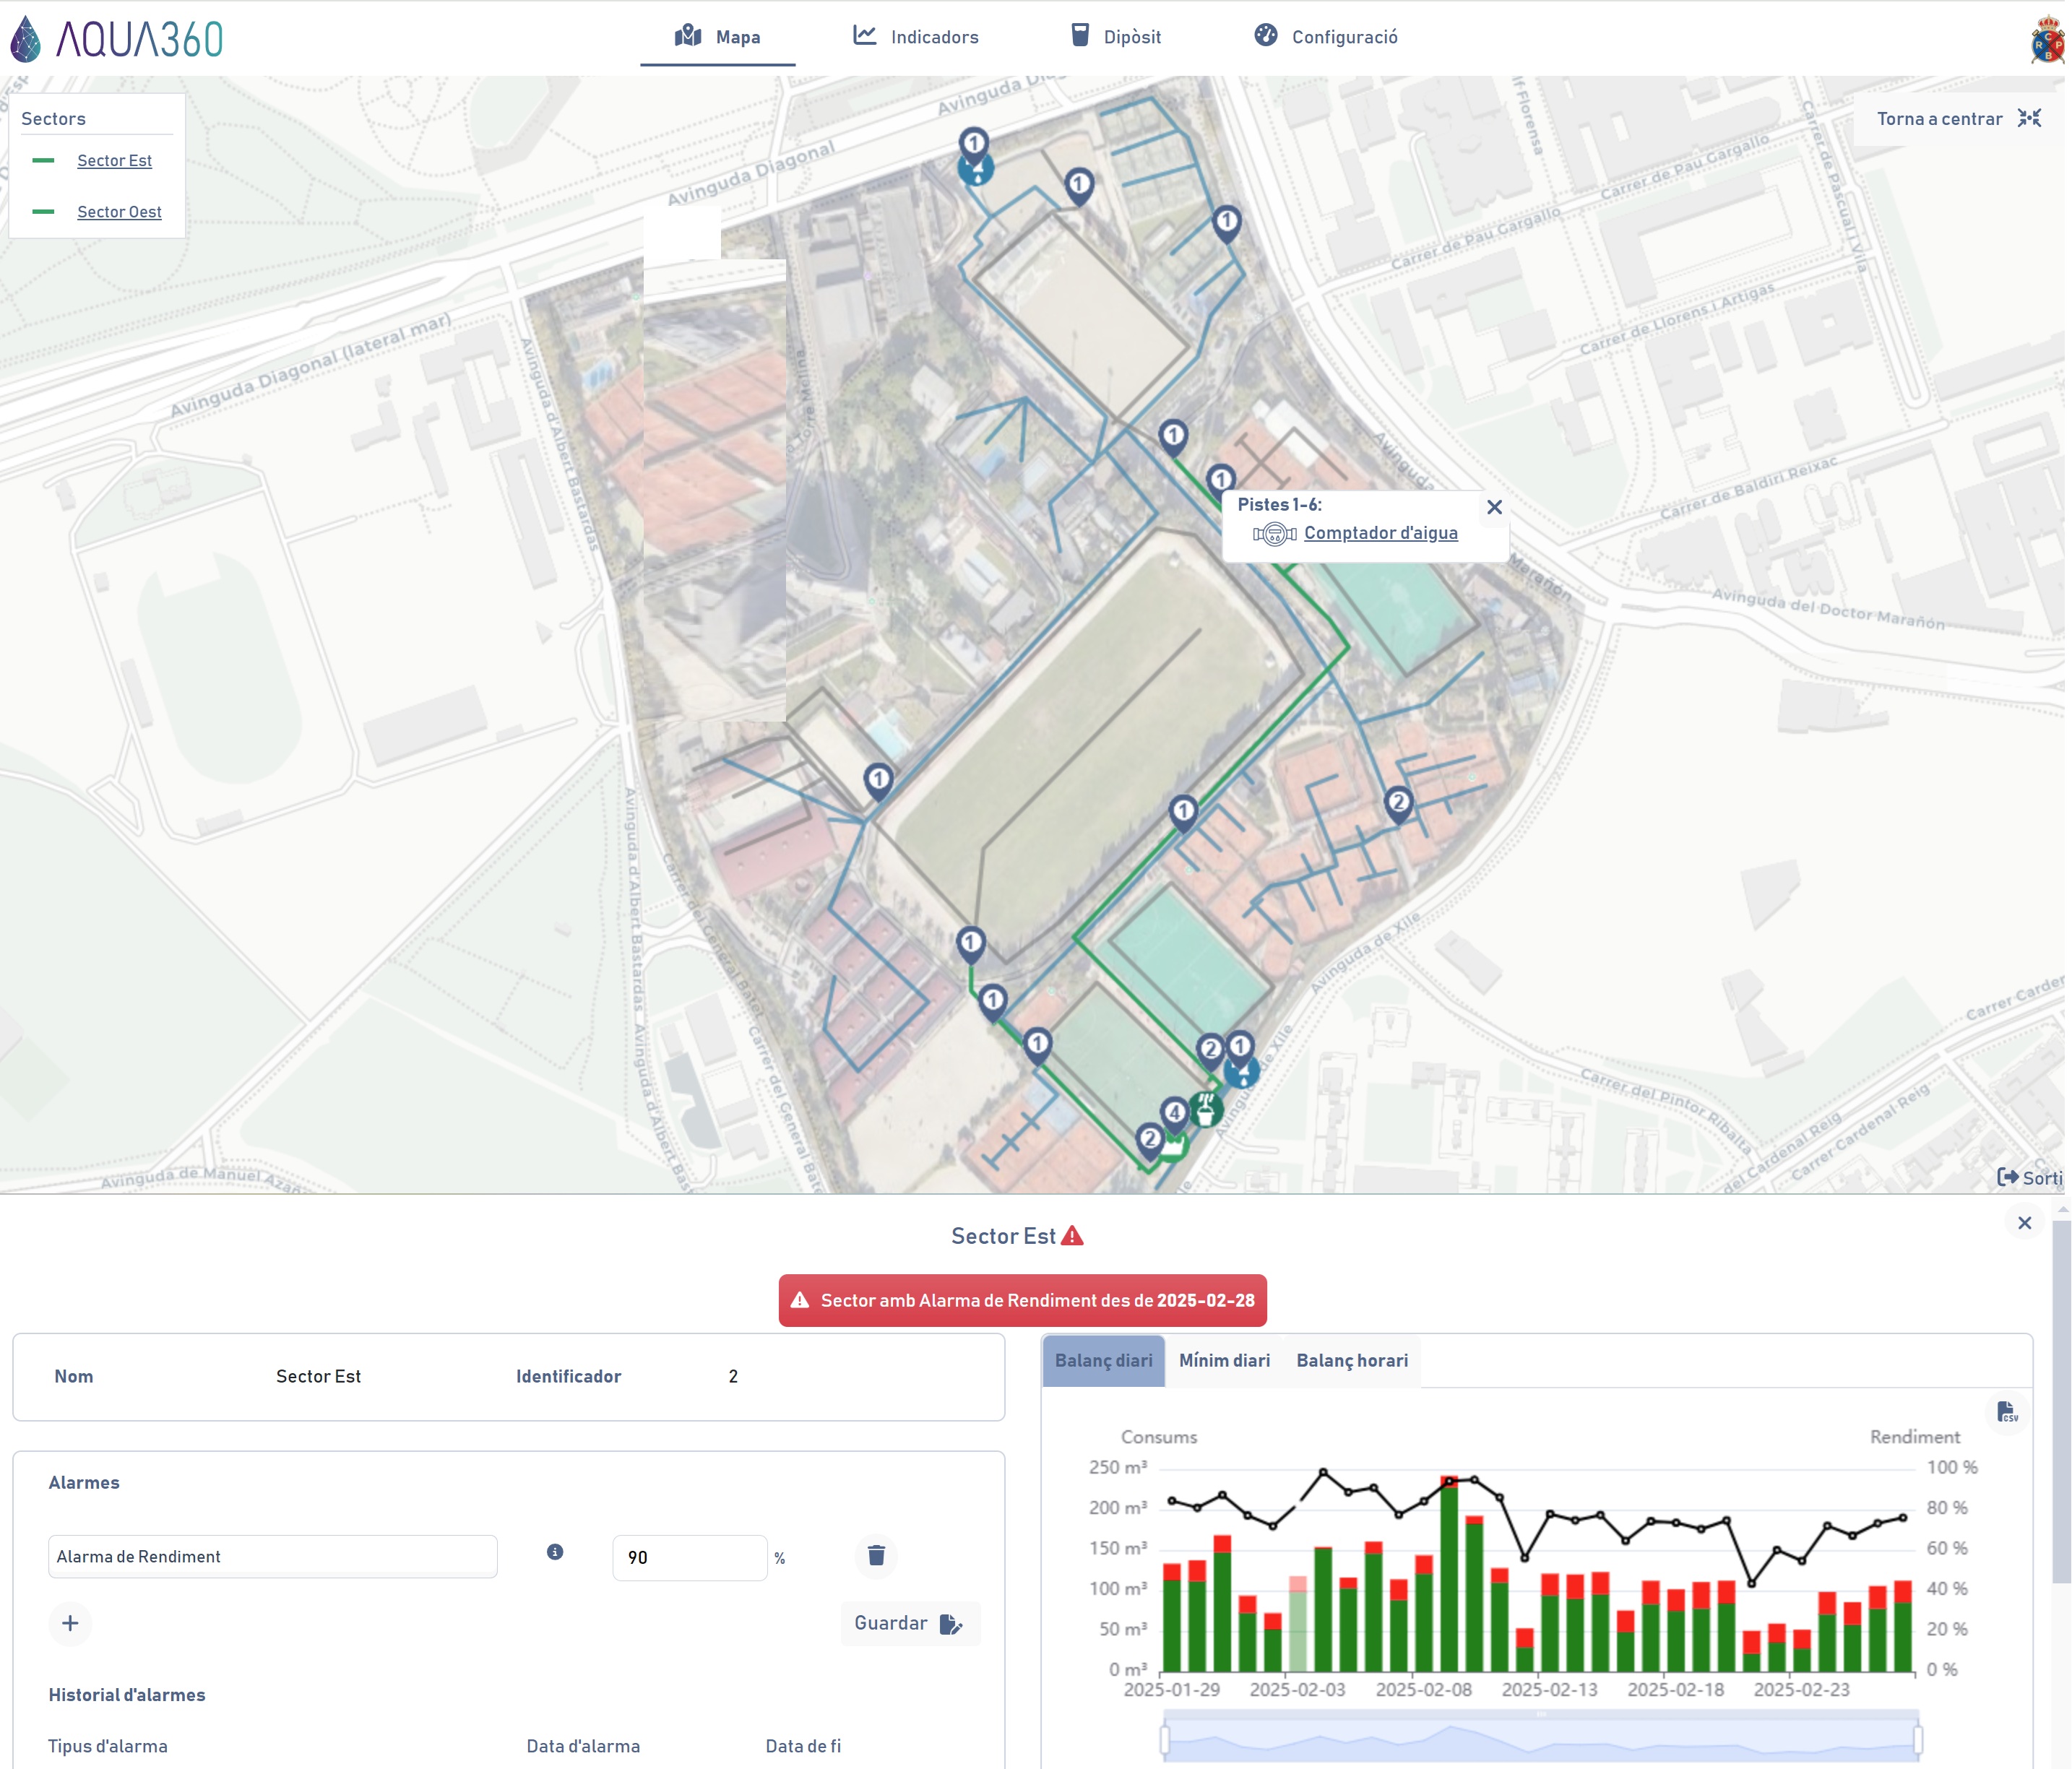Download chart data with CSV icon
The width and height of the screenshot is (2072, 1769).
(2006, 1412)
